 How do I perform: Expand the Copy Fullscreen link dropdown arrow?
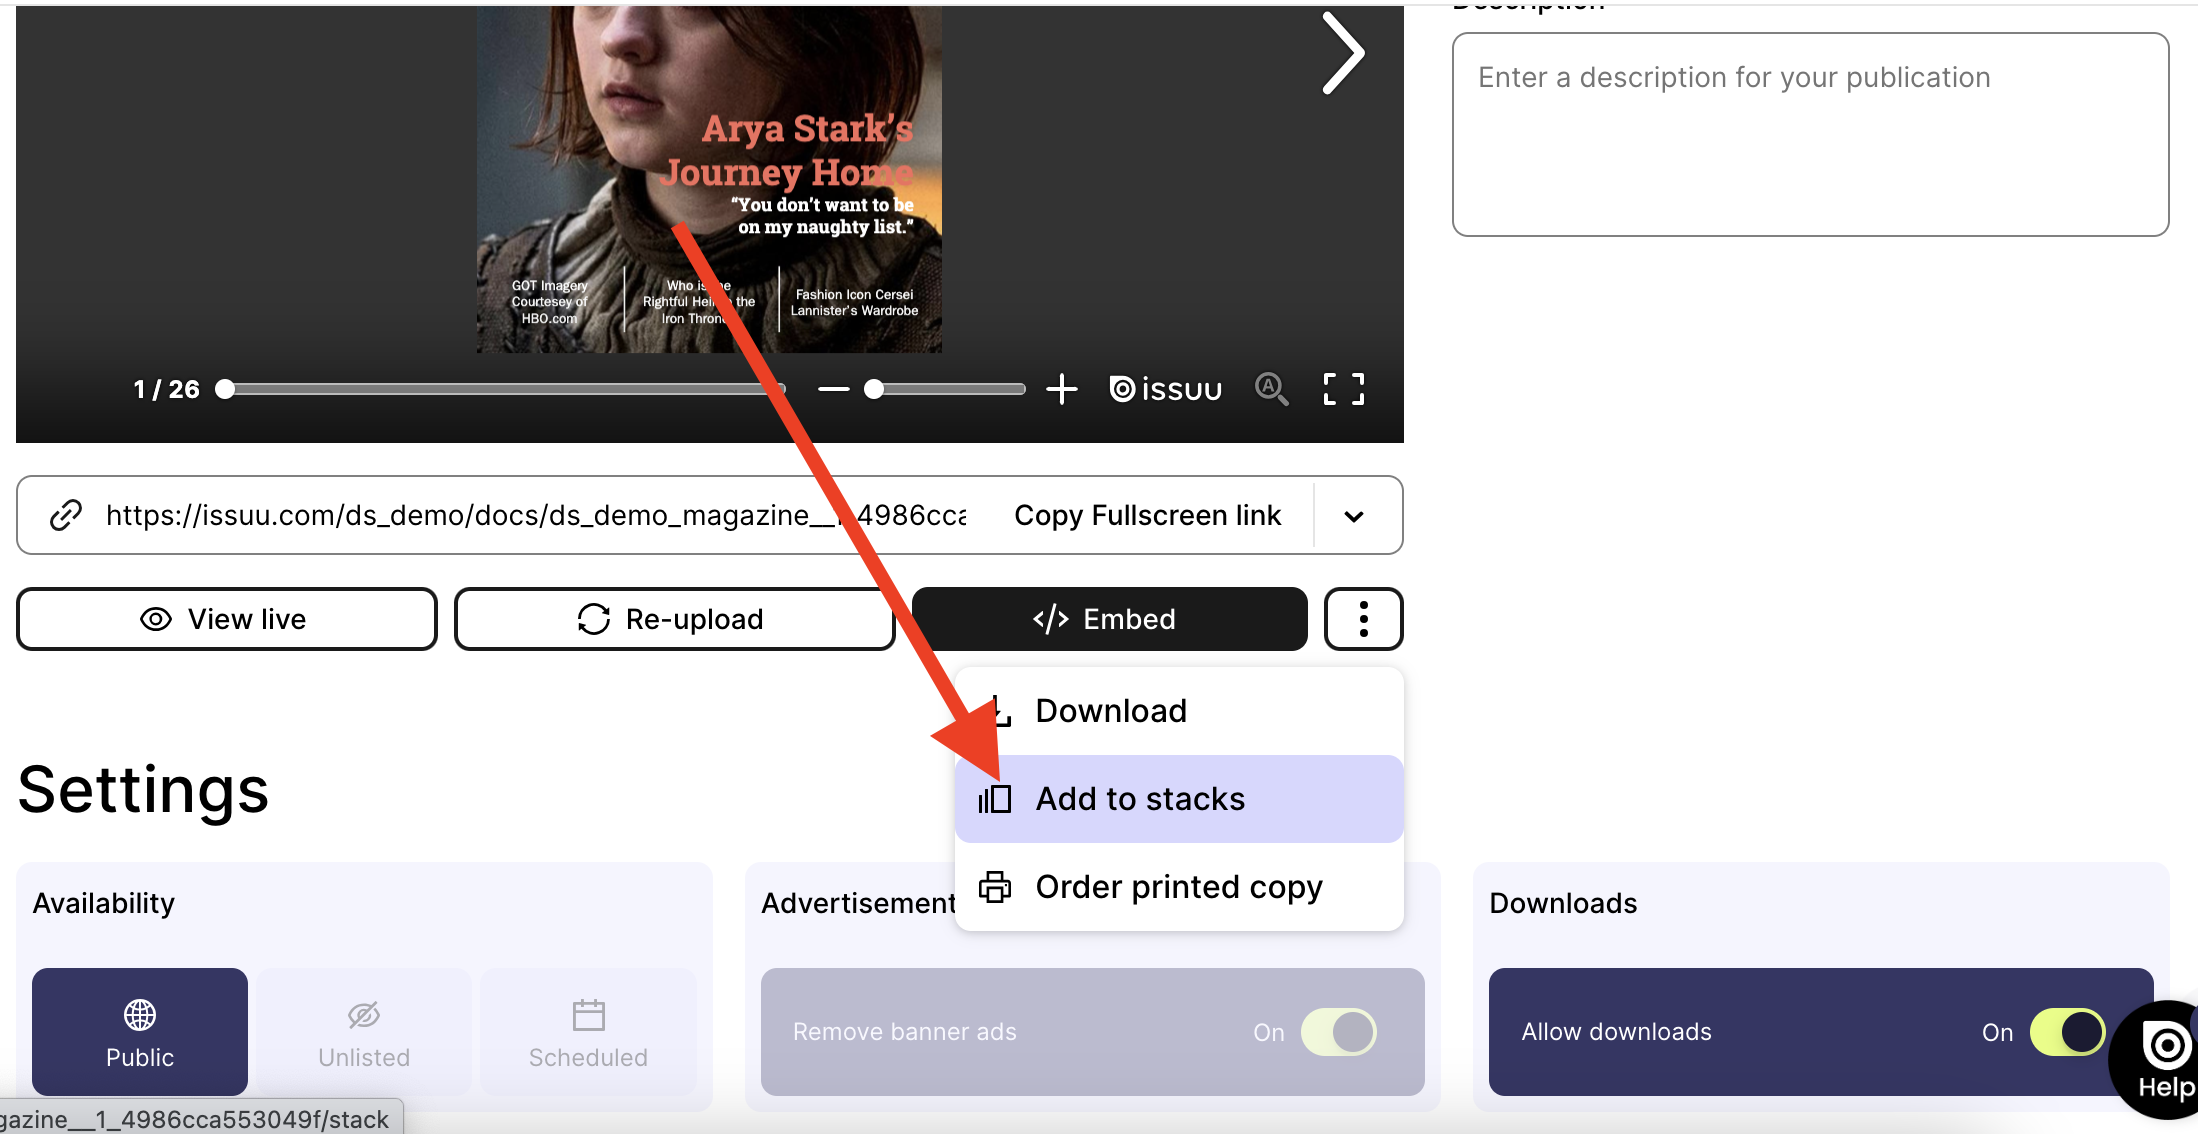click(1354, 516)
